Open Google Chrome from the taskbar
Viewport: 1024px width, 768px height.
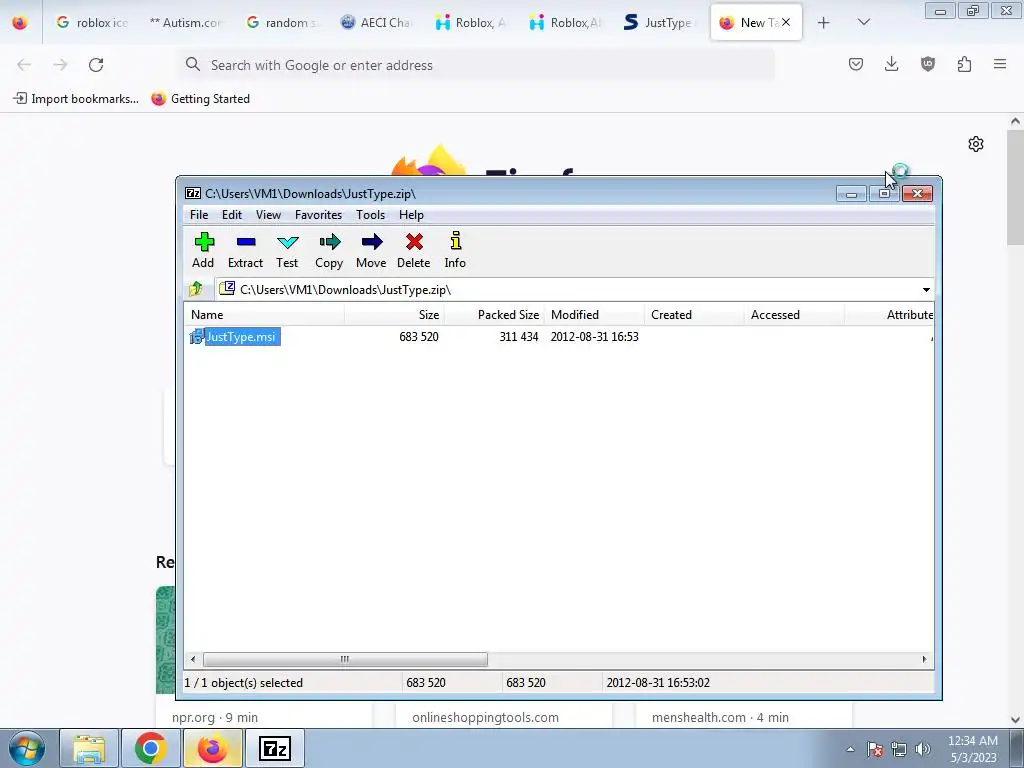click(150, 748)
